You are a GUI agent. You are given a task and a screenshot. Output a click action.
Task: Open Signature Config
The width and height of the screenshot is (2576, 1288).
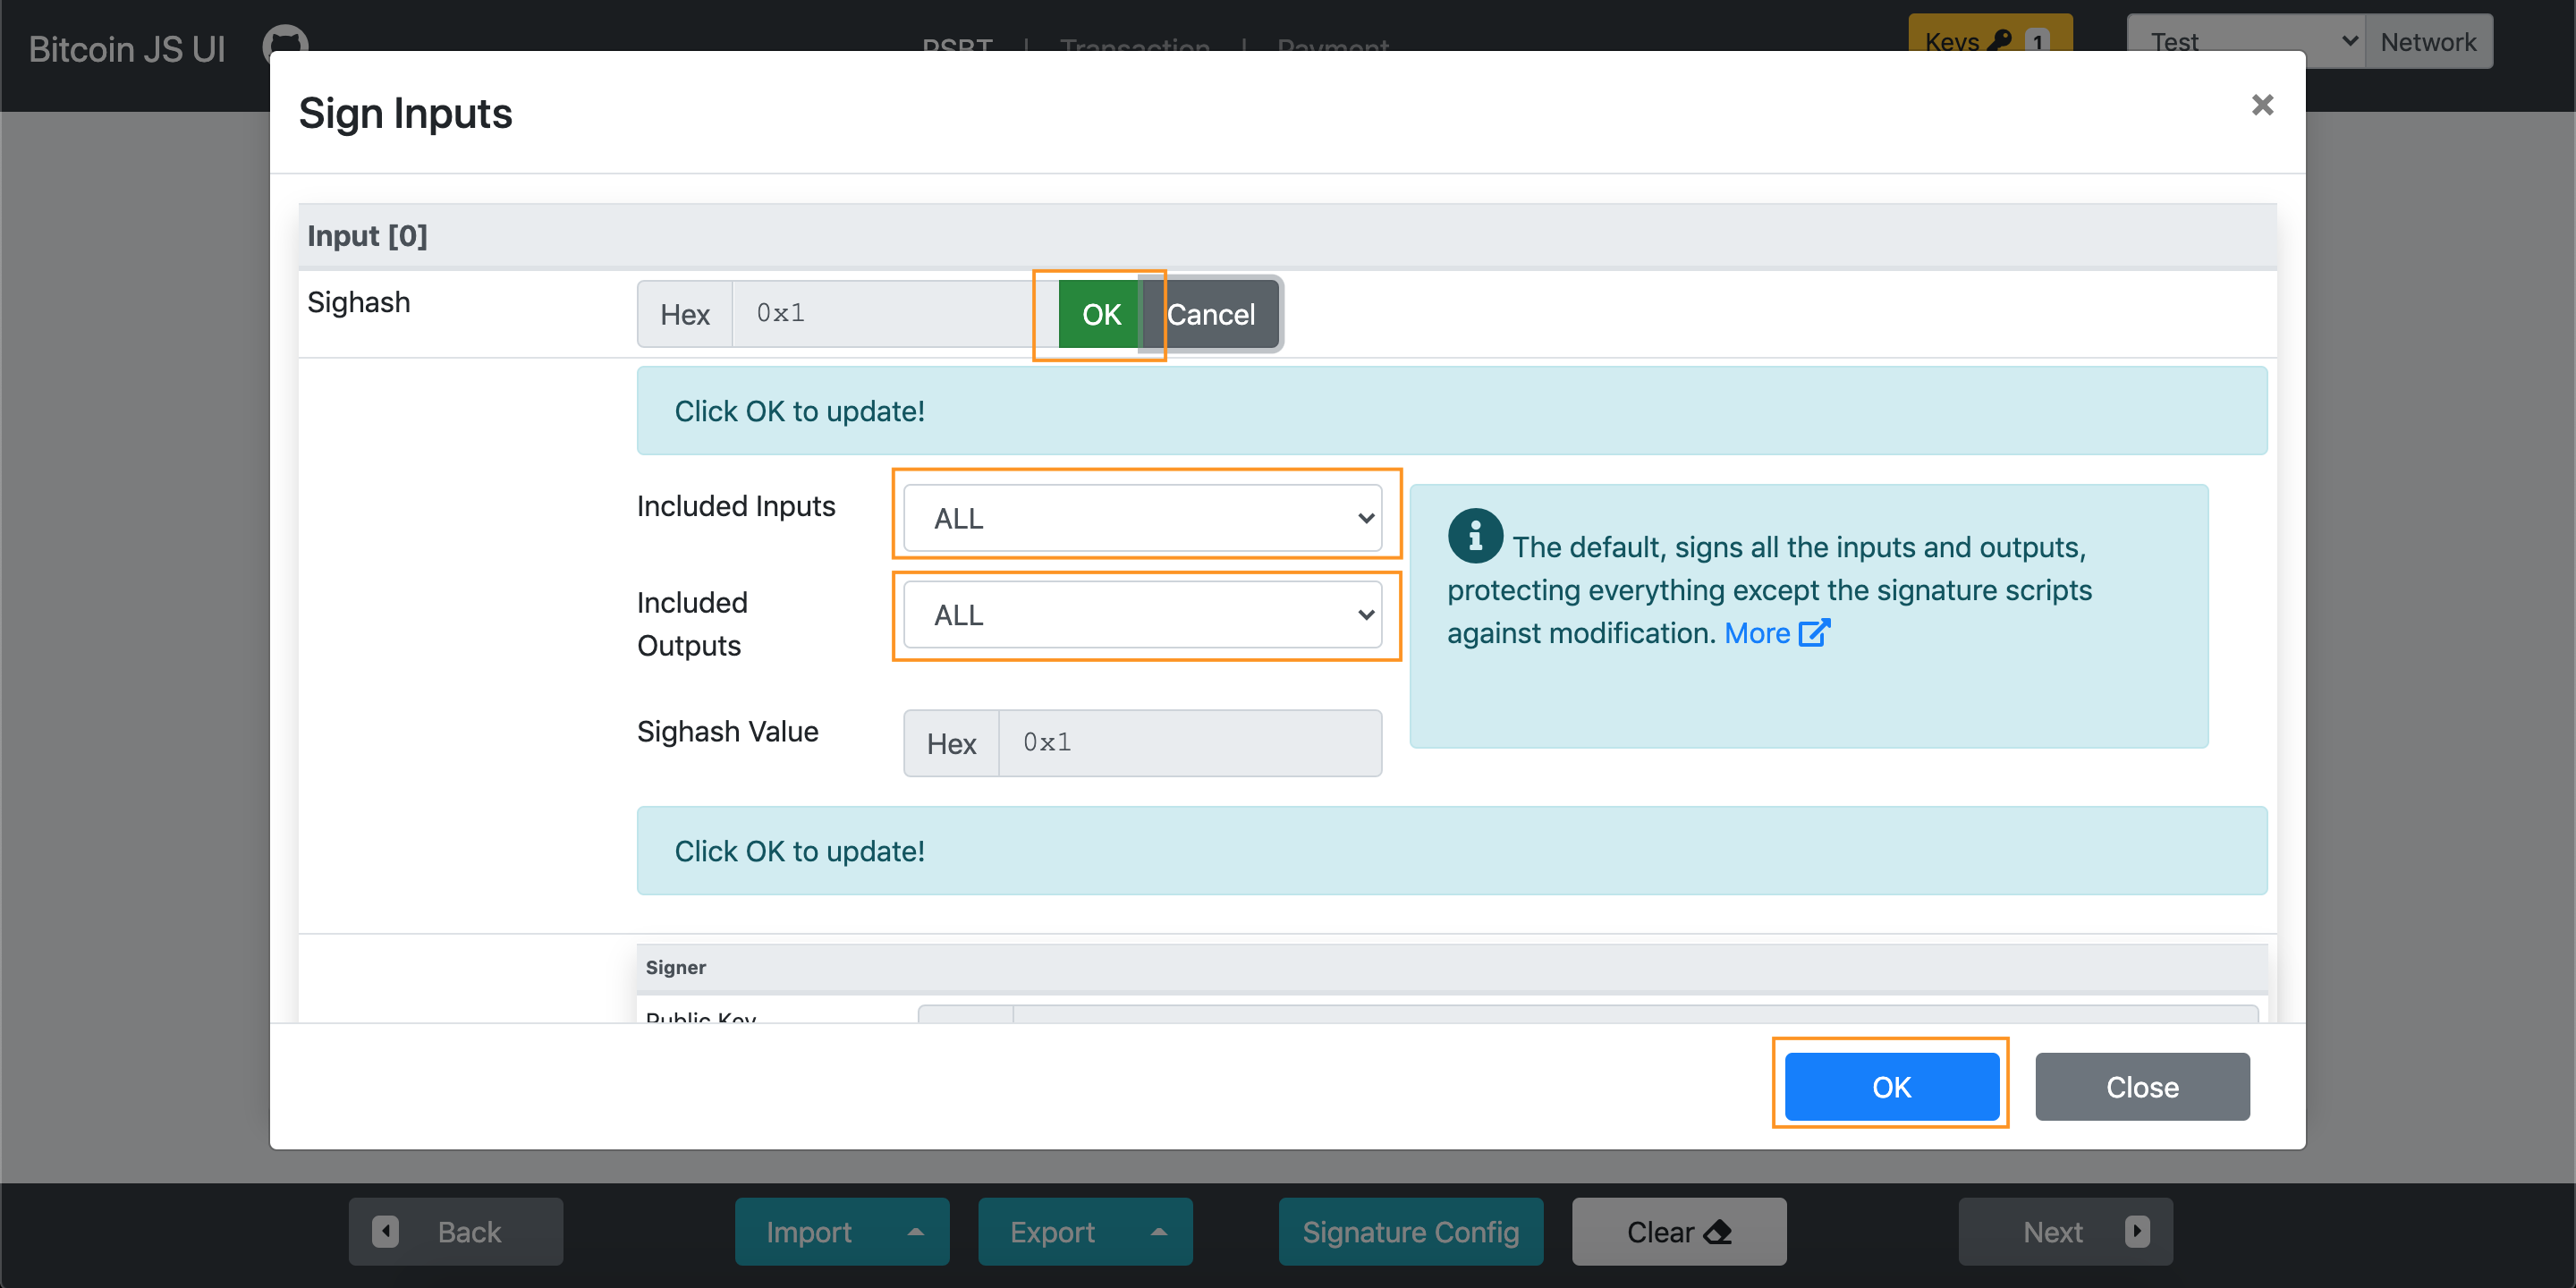1410,1231
